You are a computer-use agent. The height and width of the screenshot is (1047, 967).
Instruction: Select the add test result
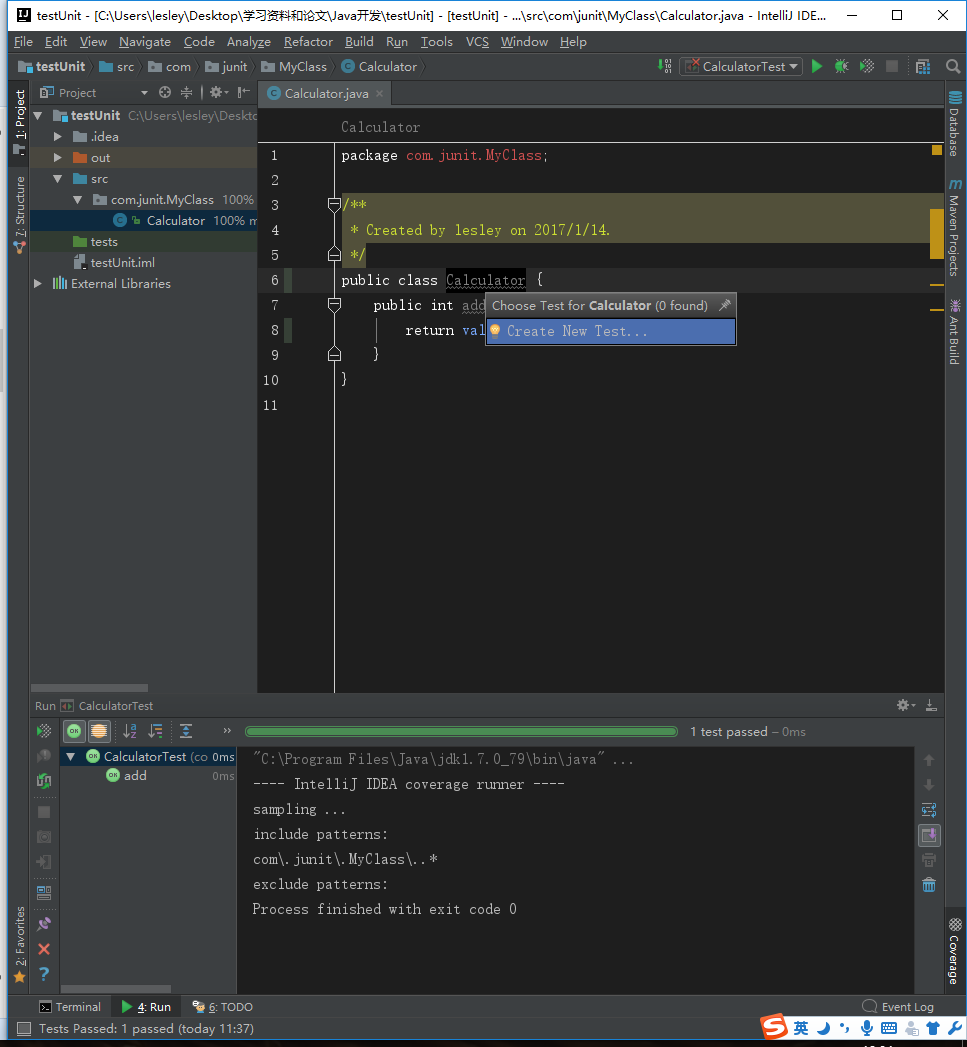(135, 775)
